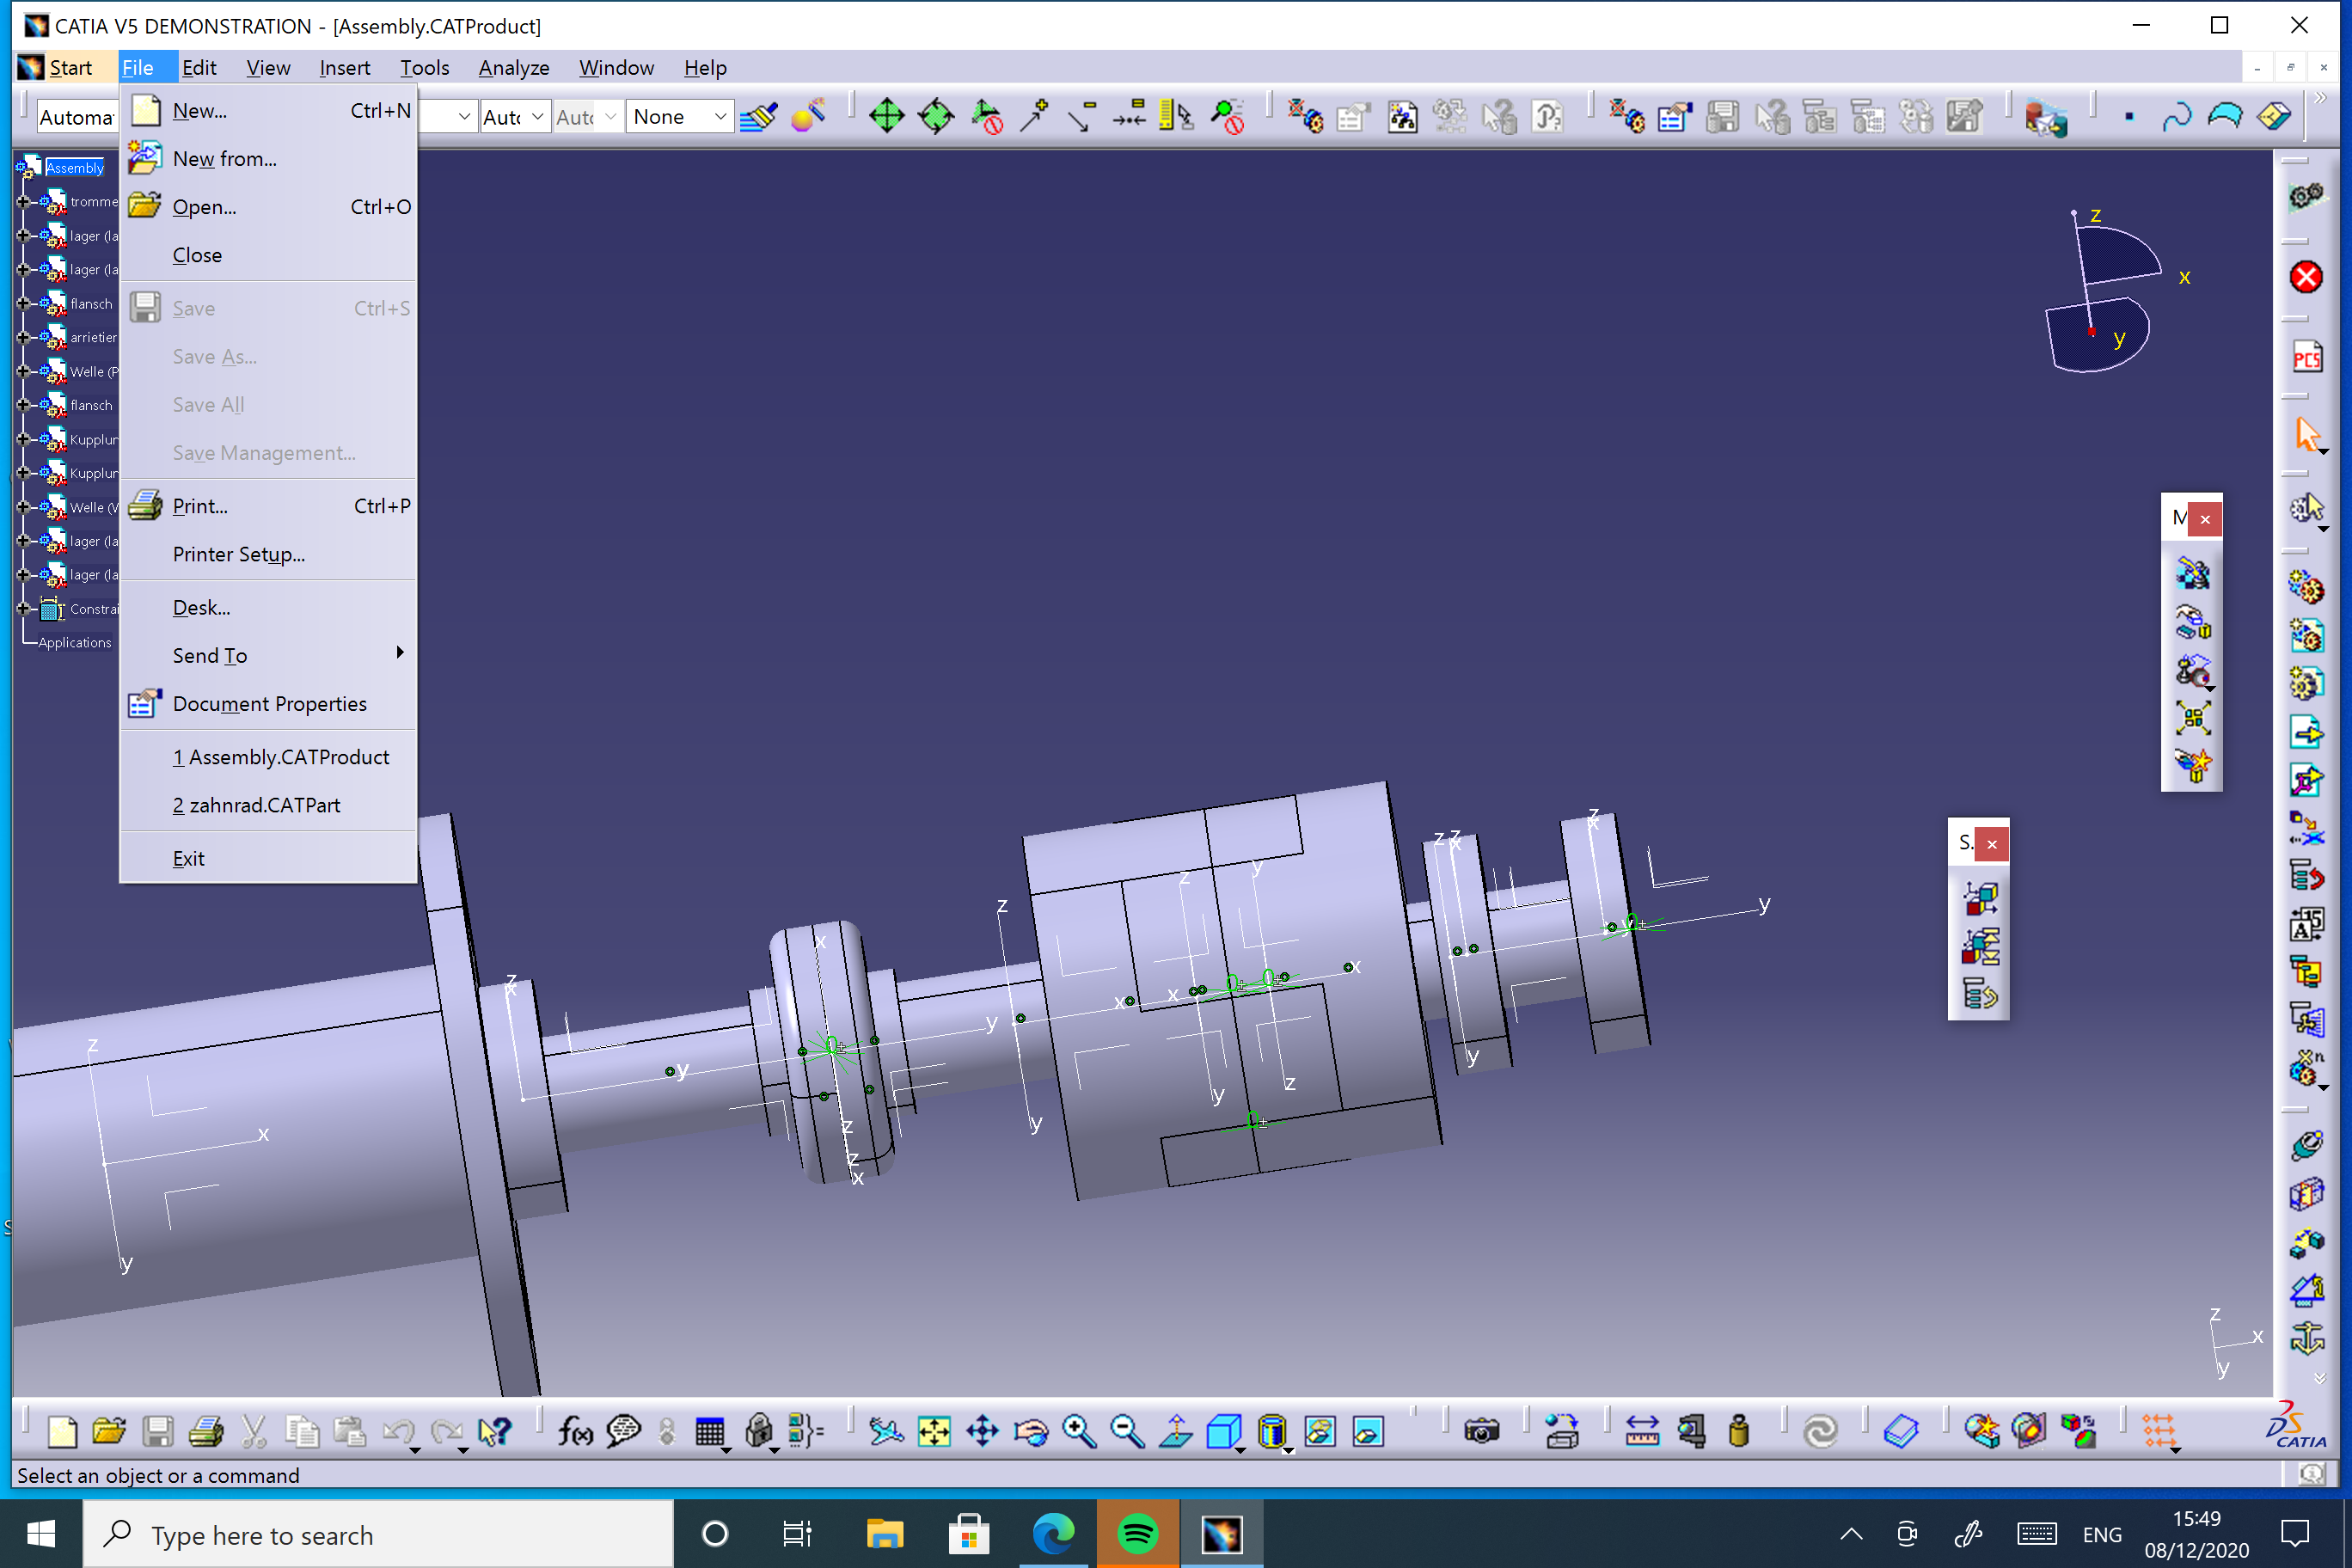Click the What's This help arrow icon

pyautogui.click(x=494, y=1432)
